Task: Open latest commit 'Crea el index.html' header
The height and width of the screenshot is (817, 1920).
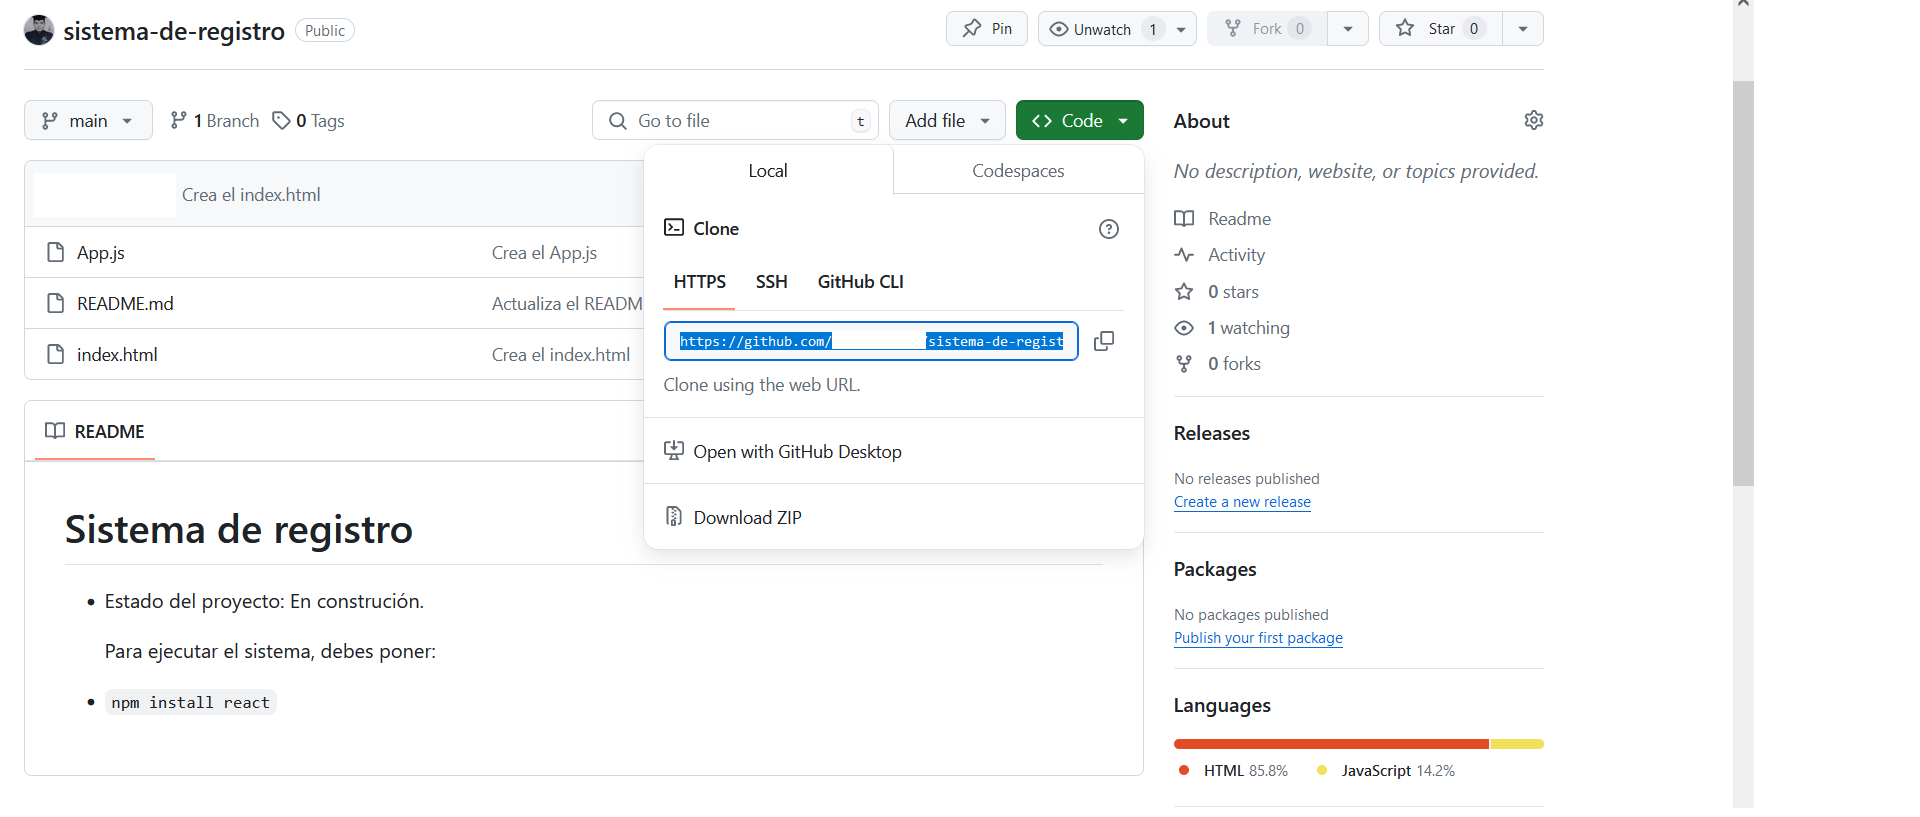Action: [x=251, y=195]
